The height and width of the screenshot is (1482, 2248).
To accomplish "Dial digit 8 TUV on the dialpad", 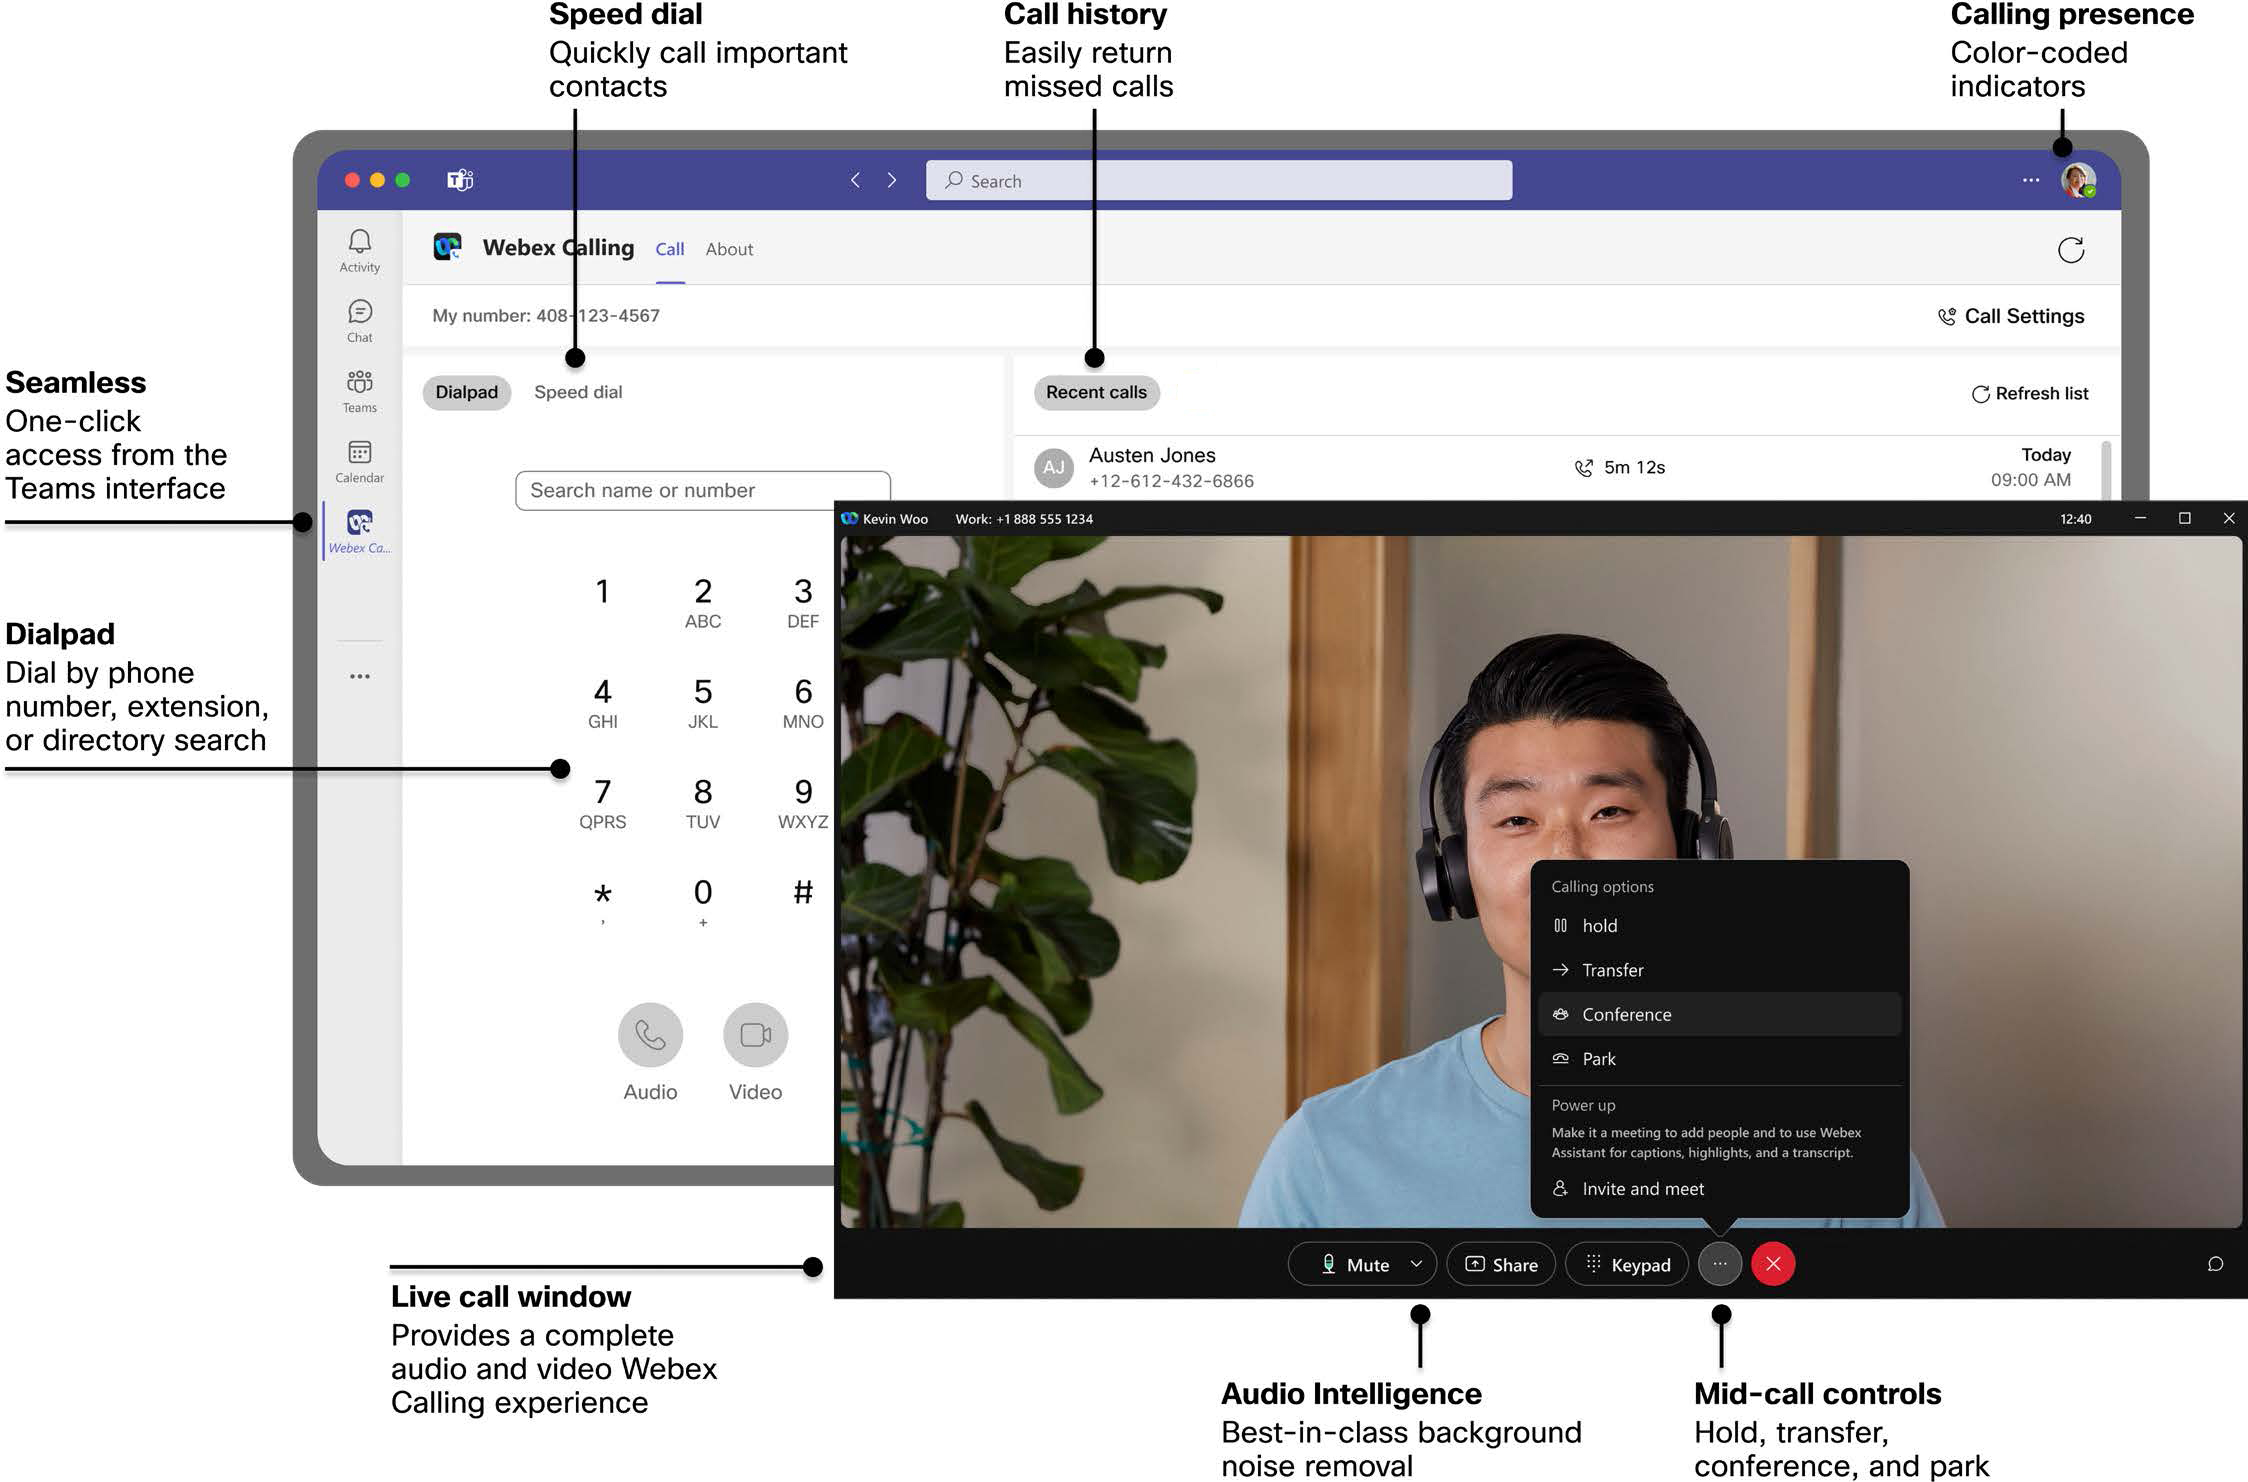I will click(x=703, y=803).
